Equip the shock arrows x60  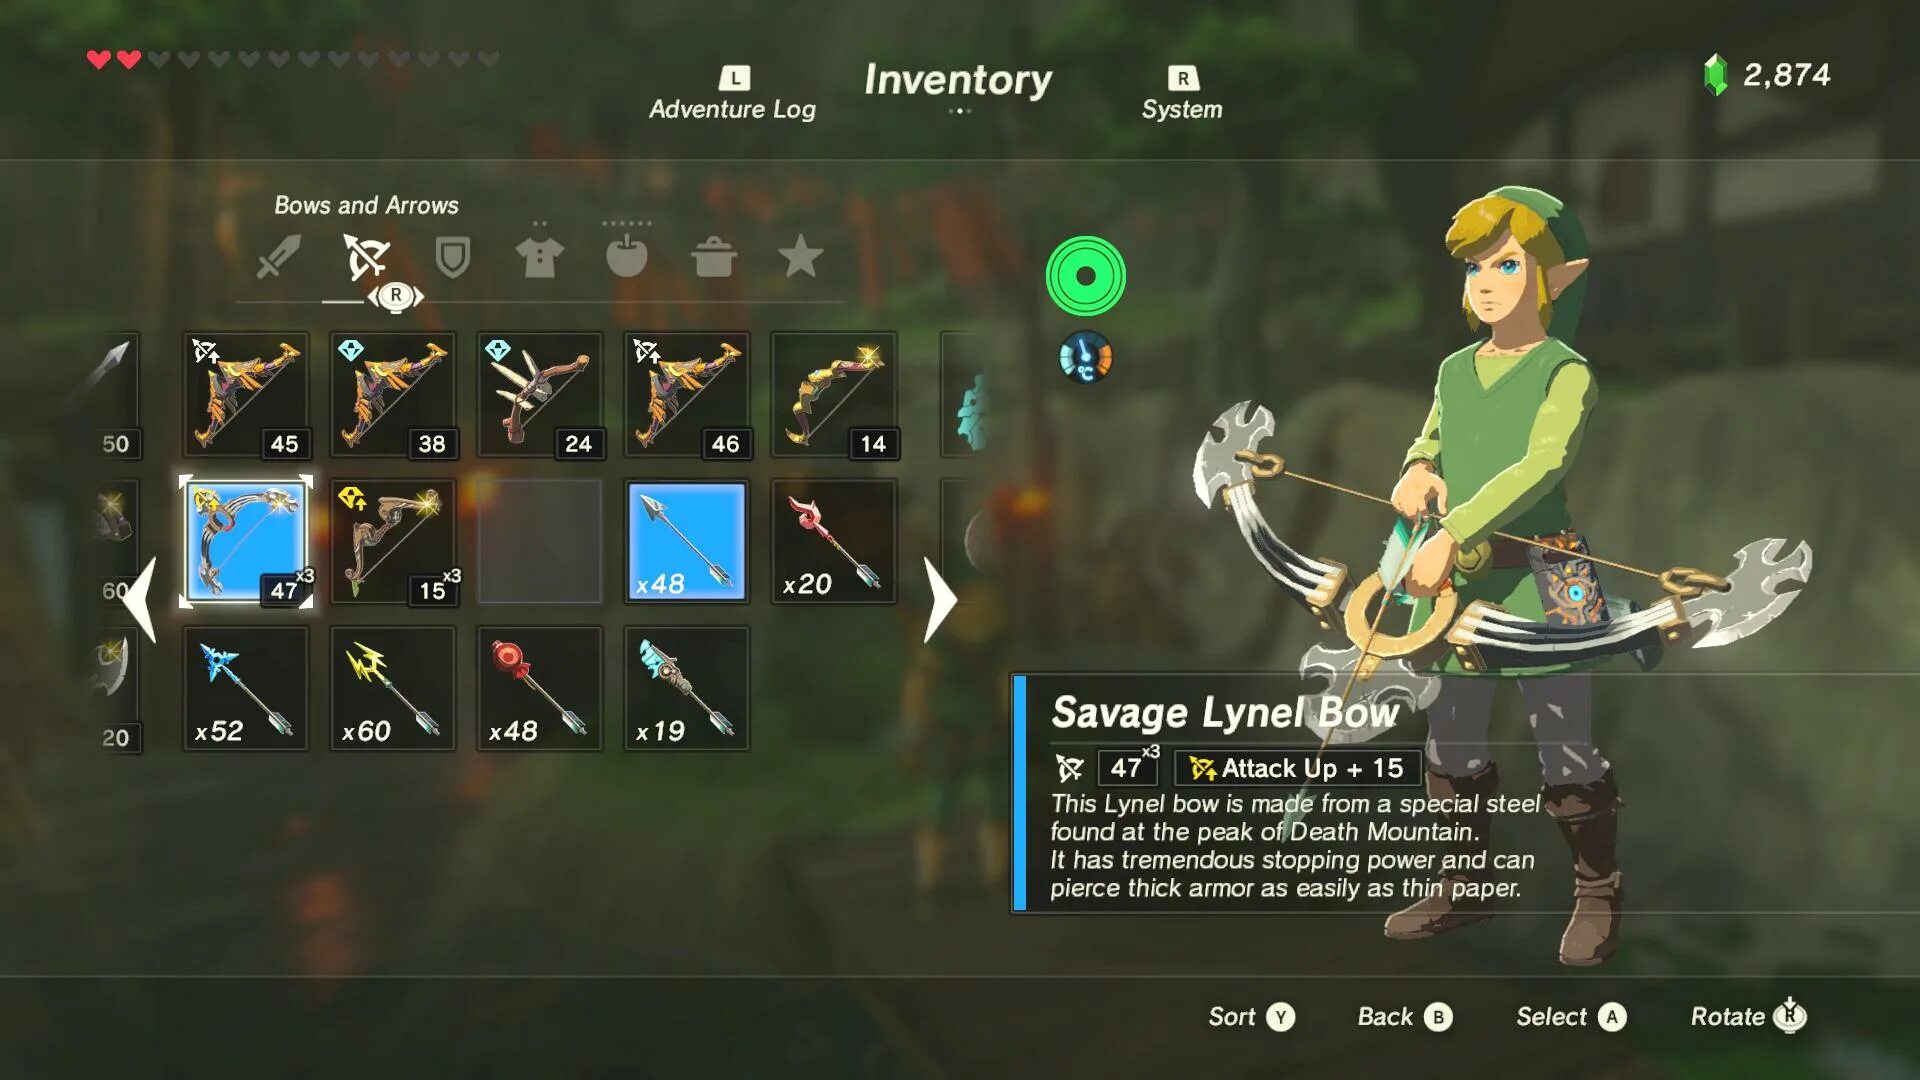pos(393,689)
